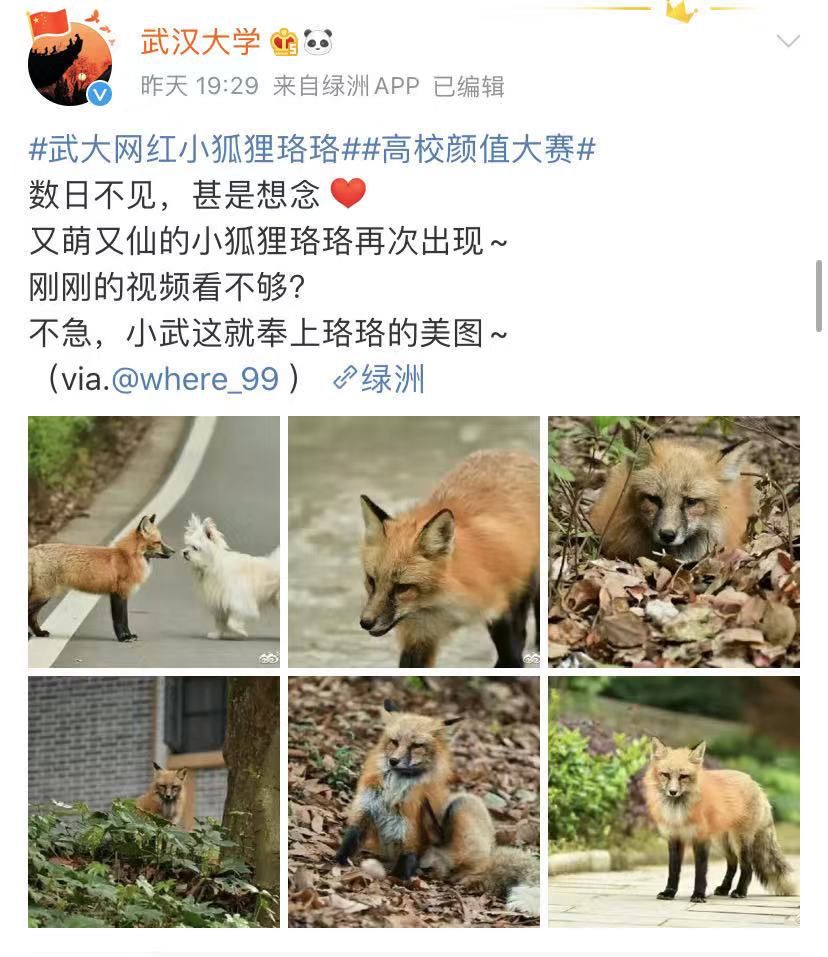Image resolution: width=828 pixels, height=957 pixels.
Task: Click the gold crown membership badge
Action: pyautogui.click(x=284, y=43)
